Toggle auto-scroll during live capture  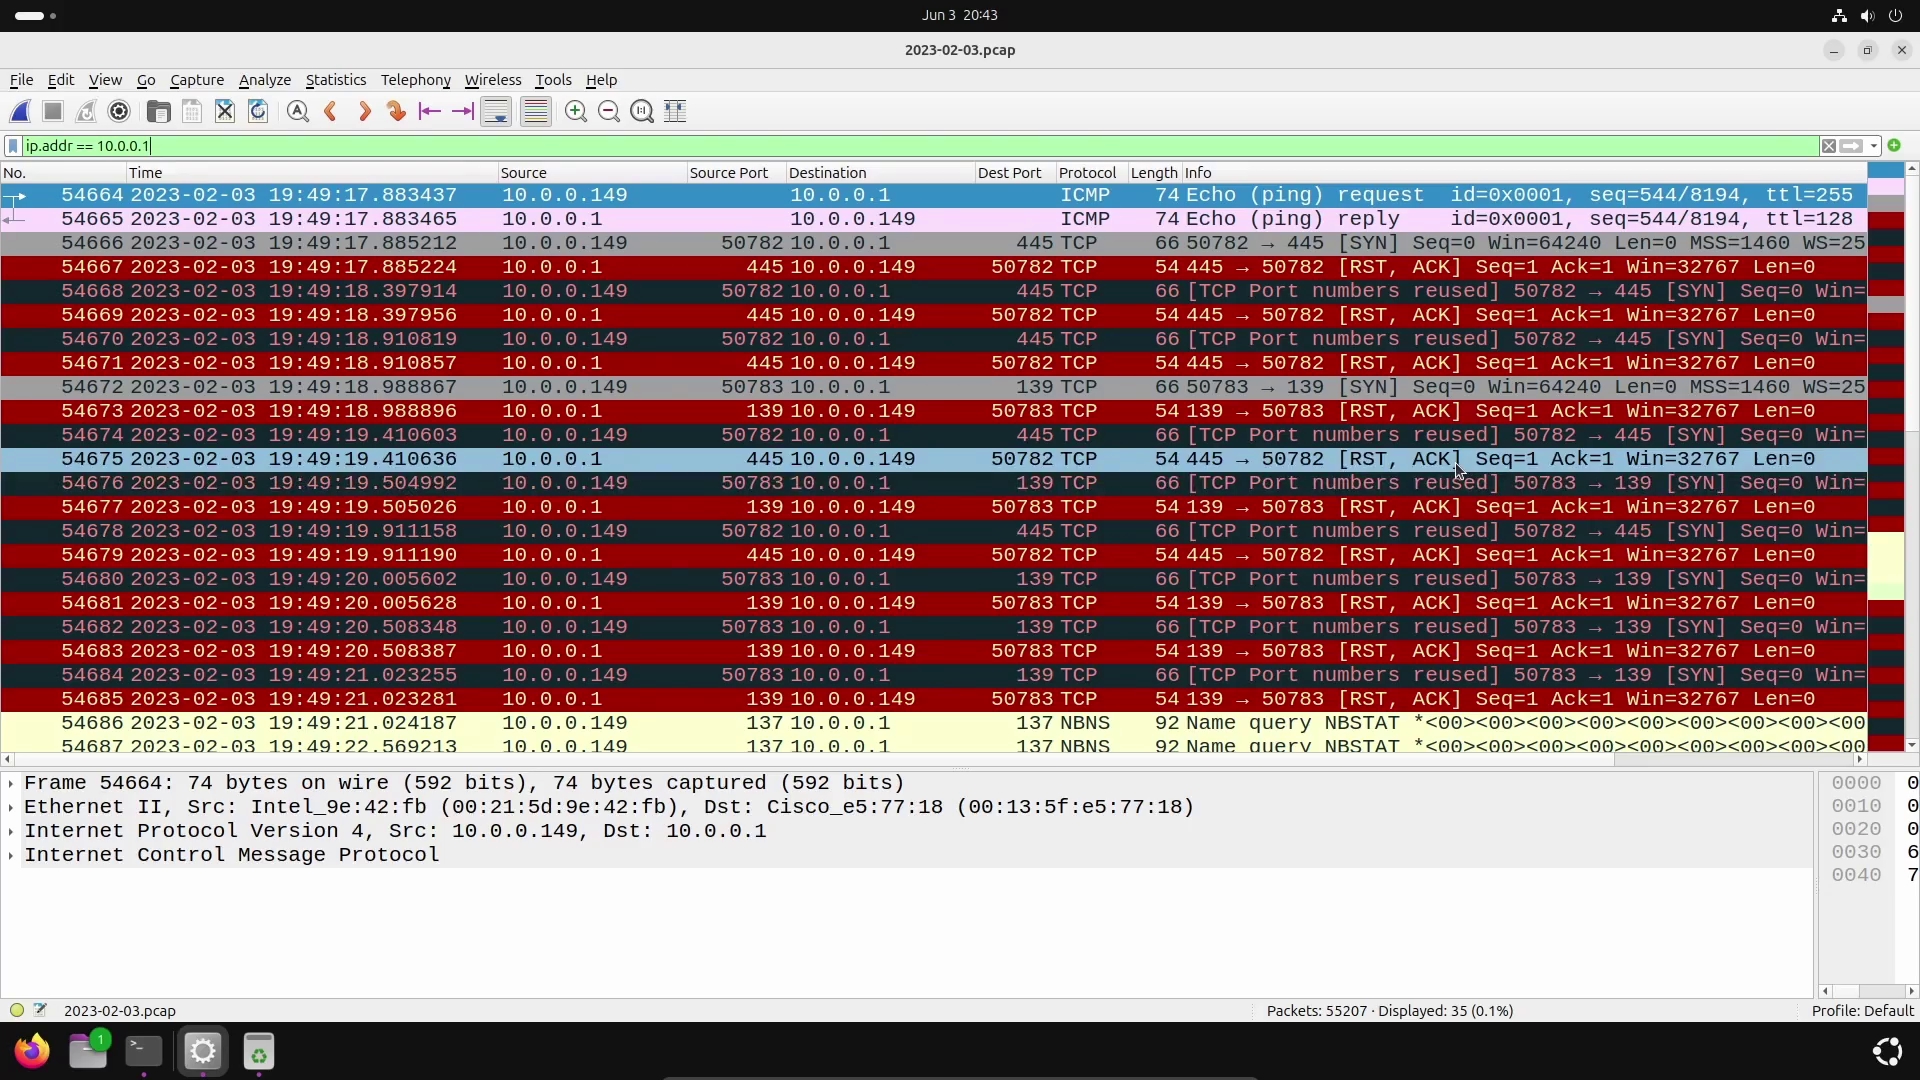[496, 112]
